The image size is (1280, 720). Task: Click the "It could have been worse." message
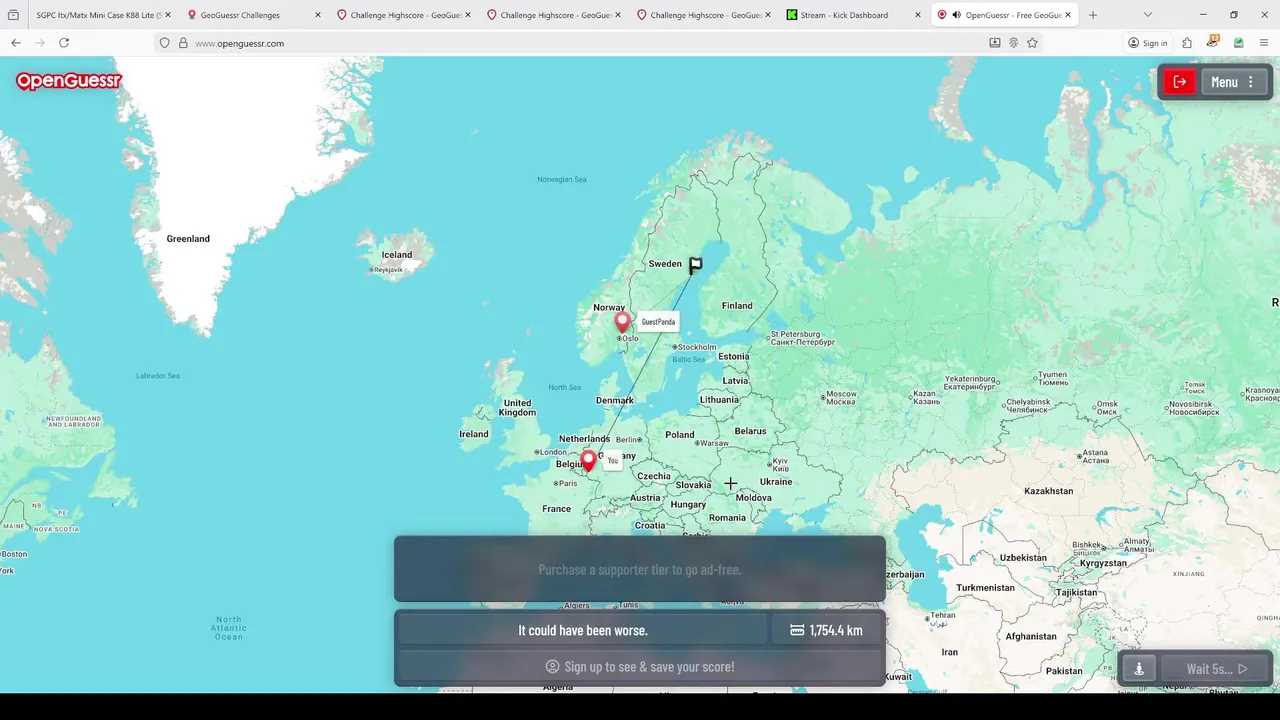click(583, 630)
